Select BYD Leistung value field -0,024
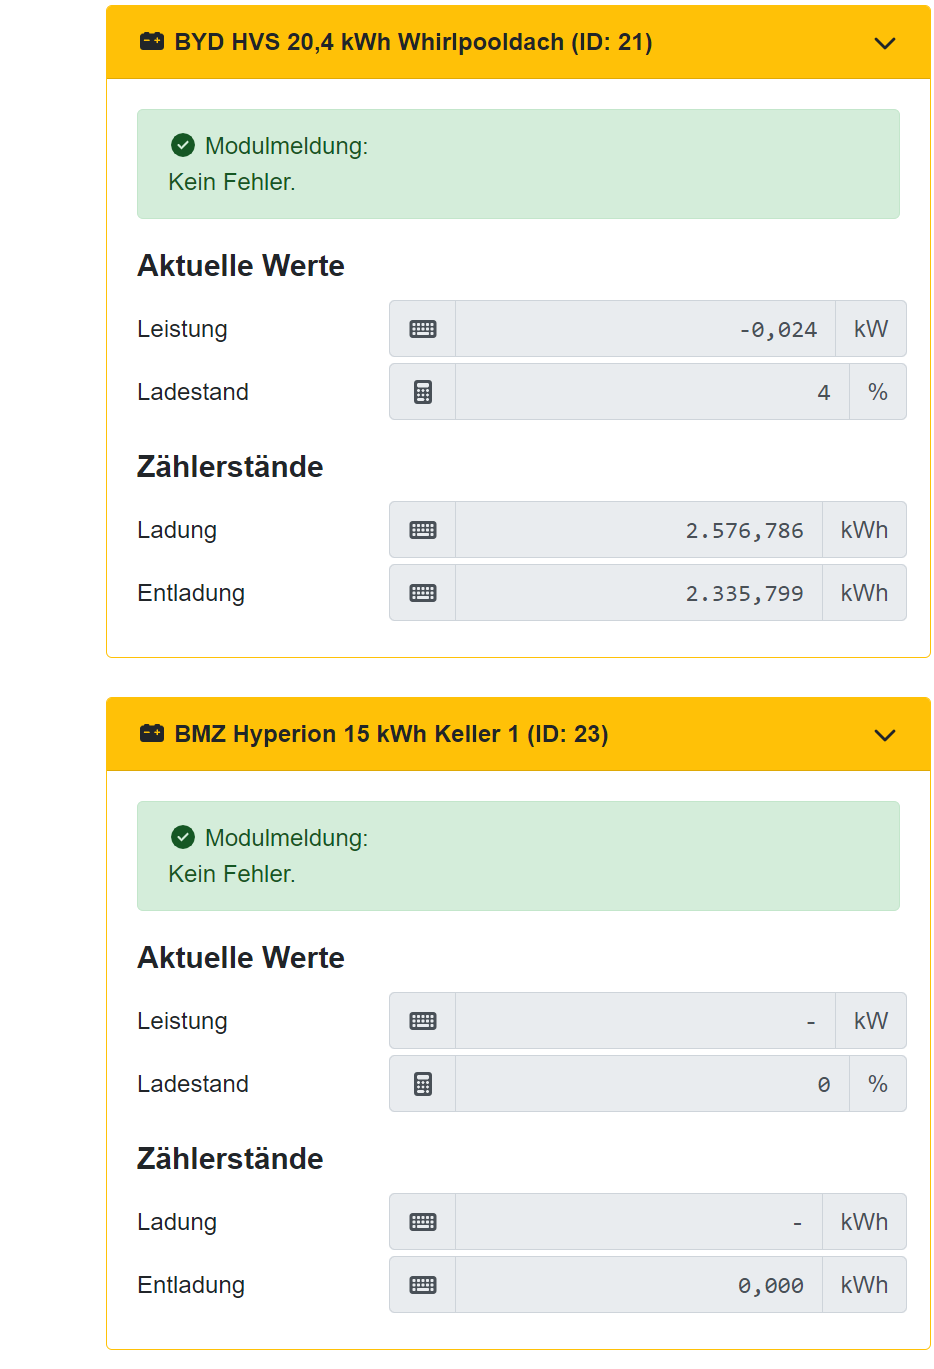The width and height of the screenshot is (934, 1369). (646, 329)
